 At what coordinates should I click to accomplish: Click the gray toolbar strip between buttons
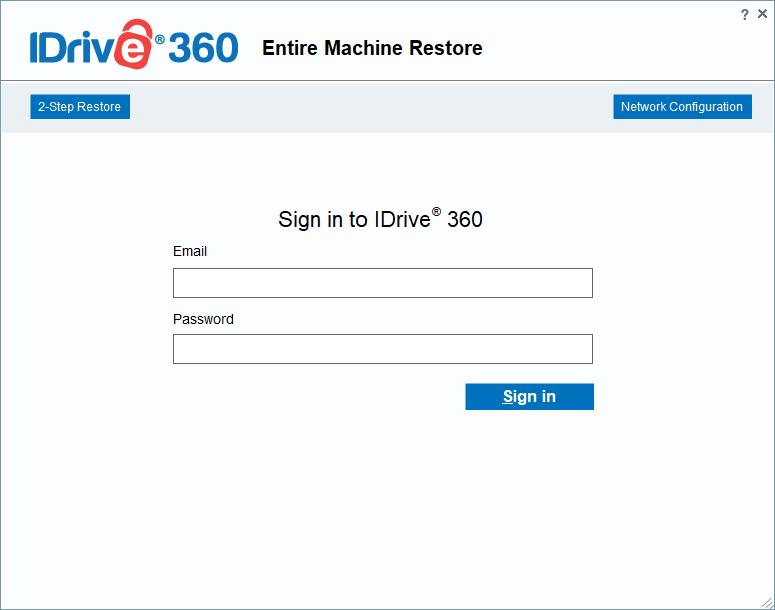(x=370, y=107)
